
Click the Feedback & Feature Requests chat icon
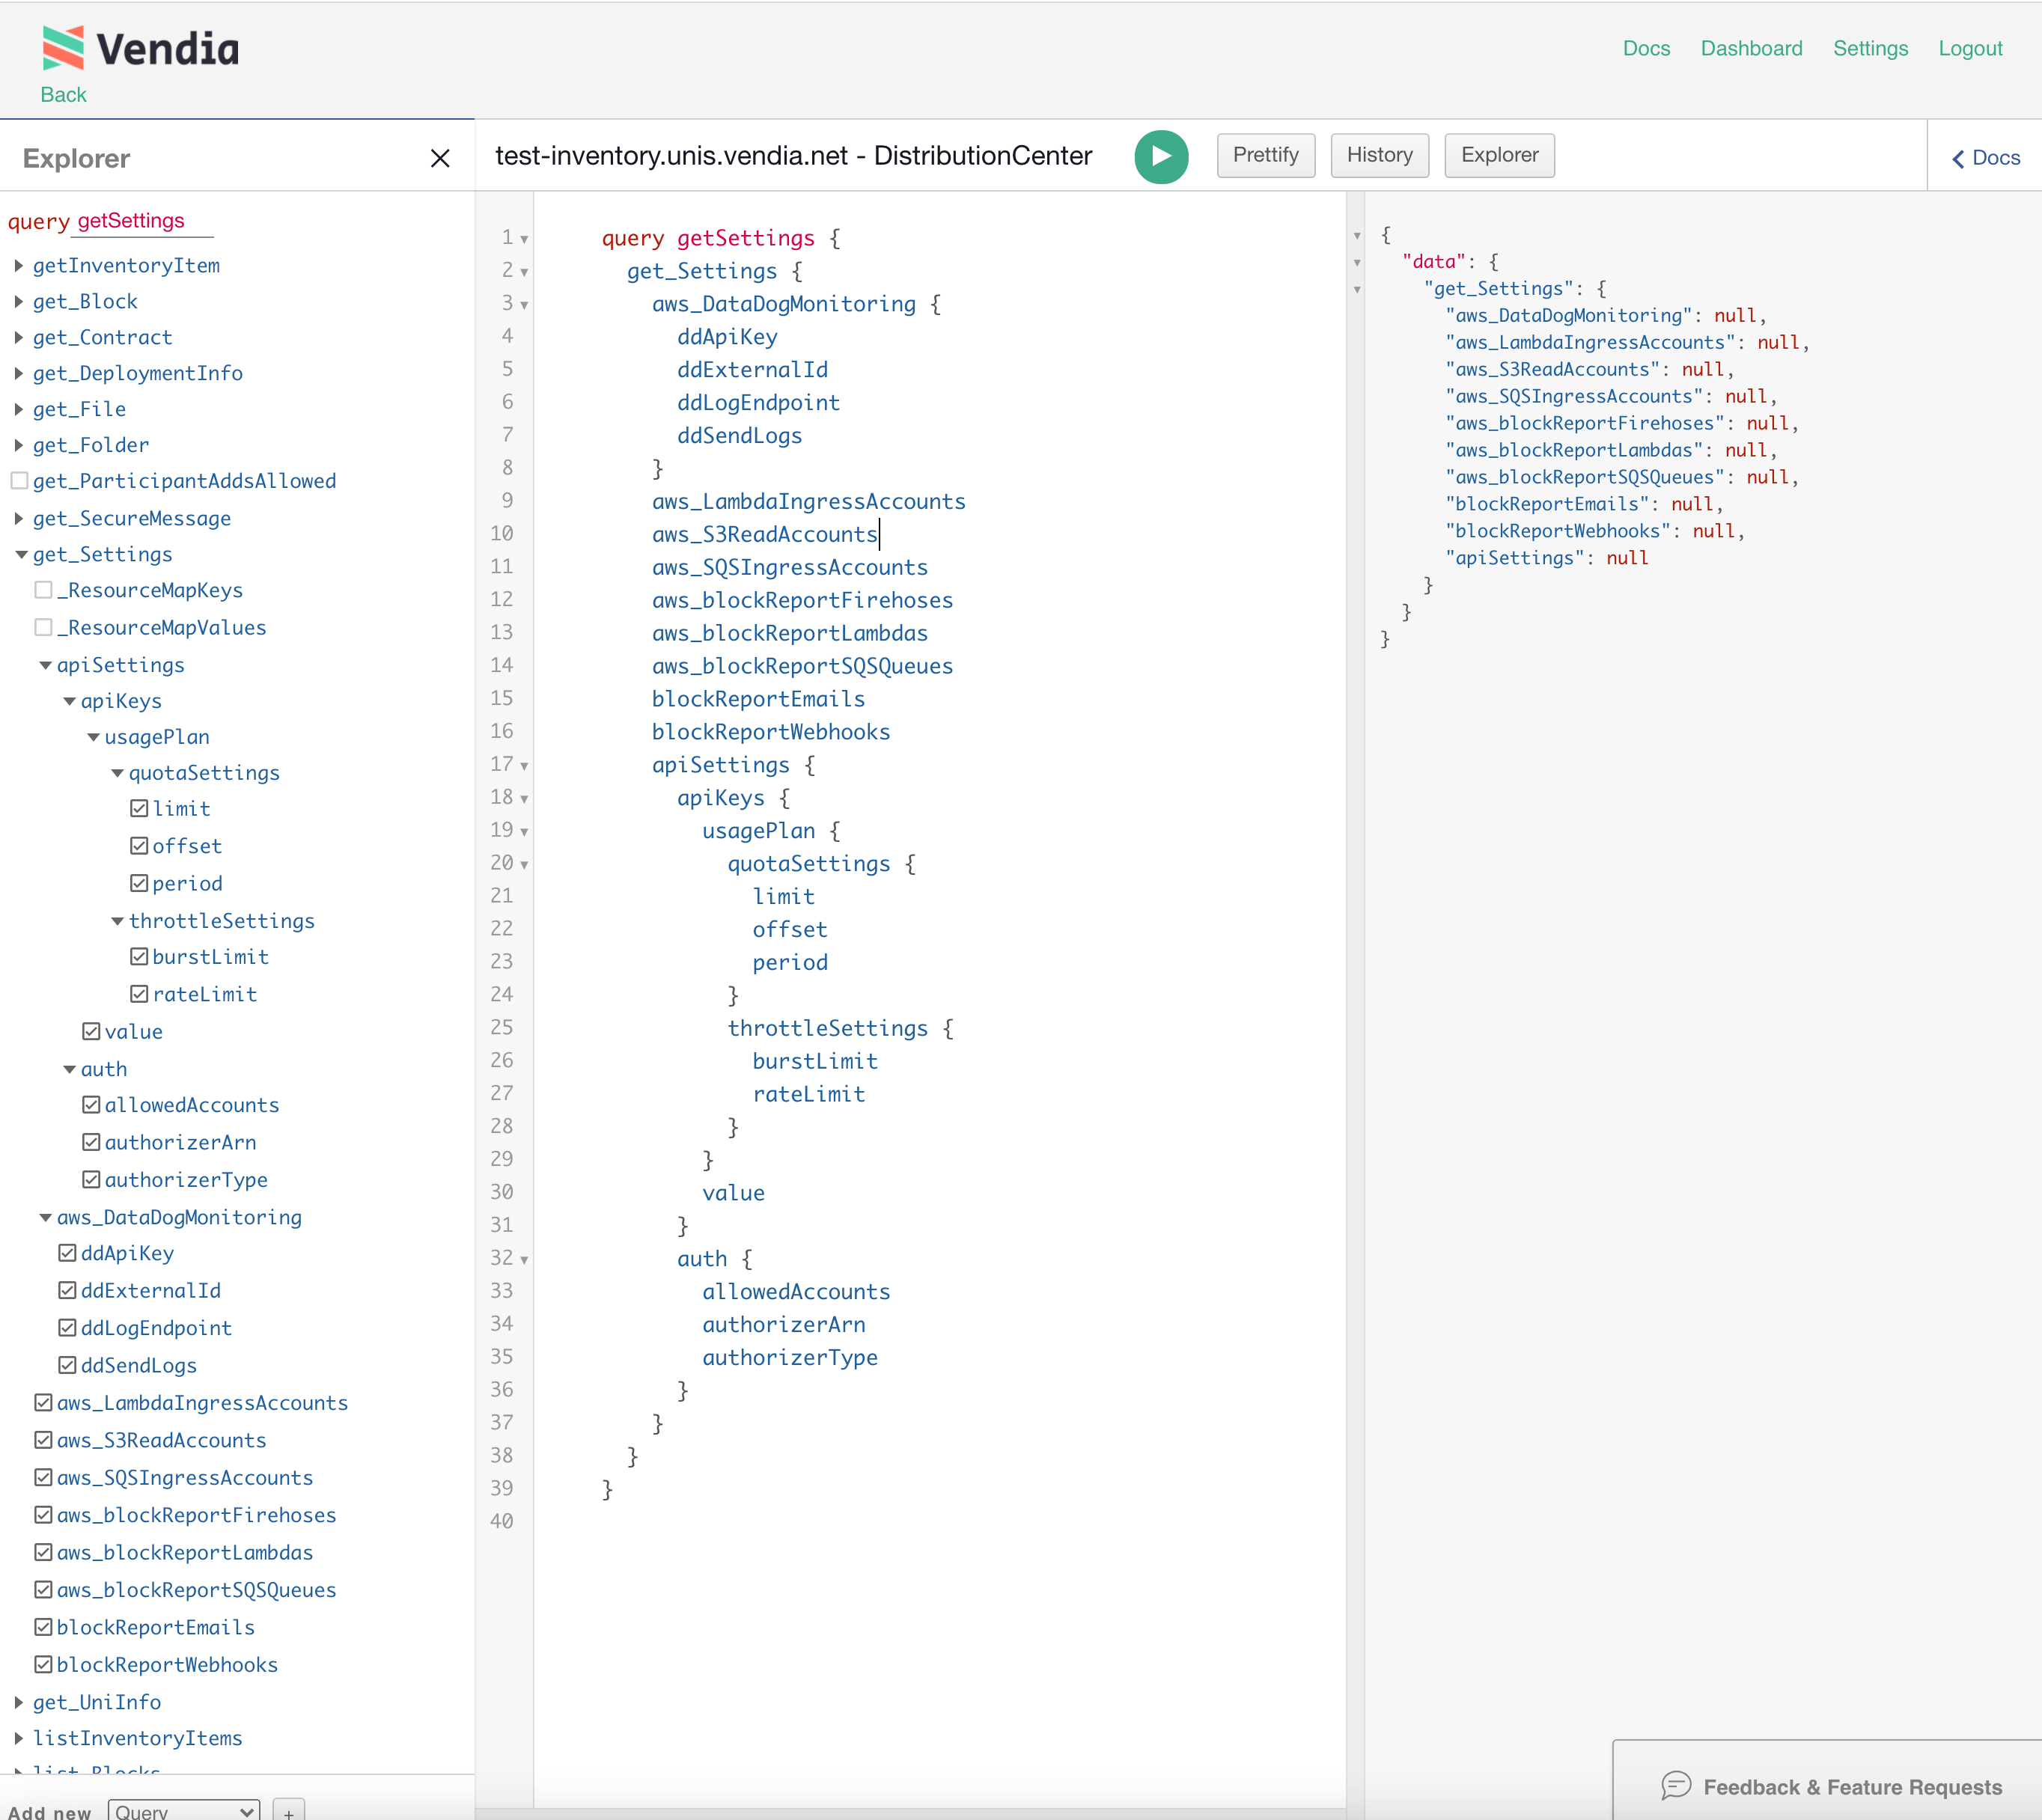click(x=1676, y=1785)
